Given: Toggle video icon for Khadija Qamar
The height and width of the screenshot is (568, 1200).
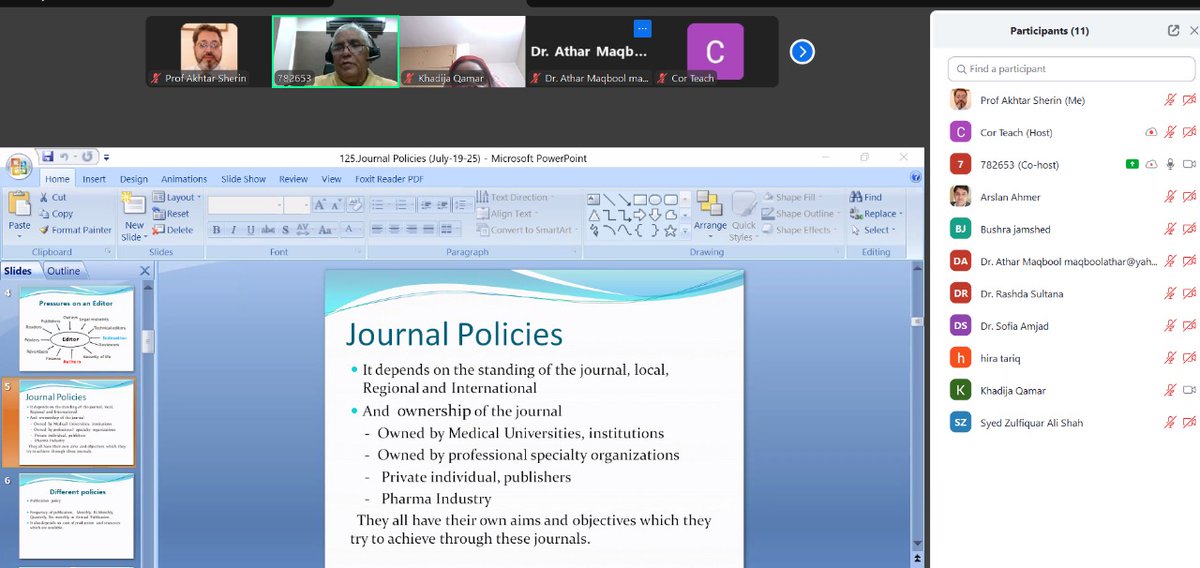Looking at the screenshot, I should point(1189,390).
